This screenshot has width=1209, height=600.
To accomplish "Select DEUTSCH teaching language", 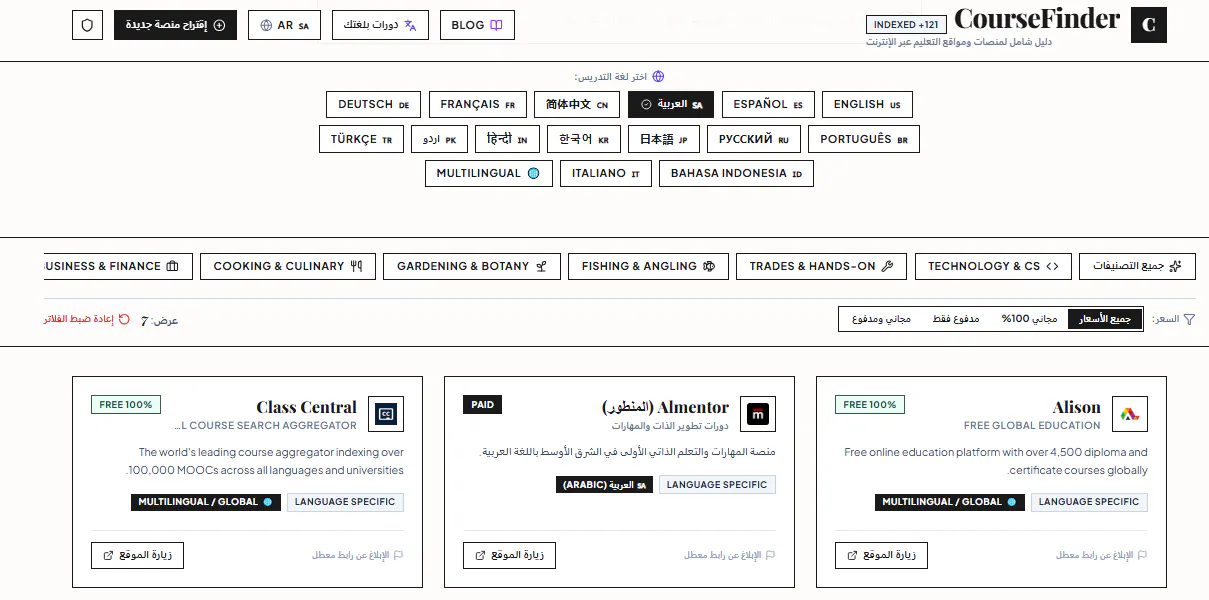I will [373, 104].
